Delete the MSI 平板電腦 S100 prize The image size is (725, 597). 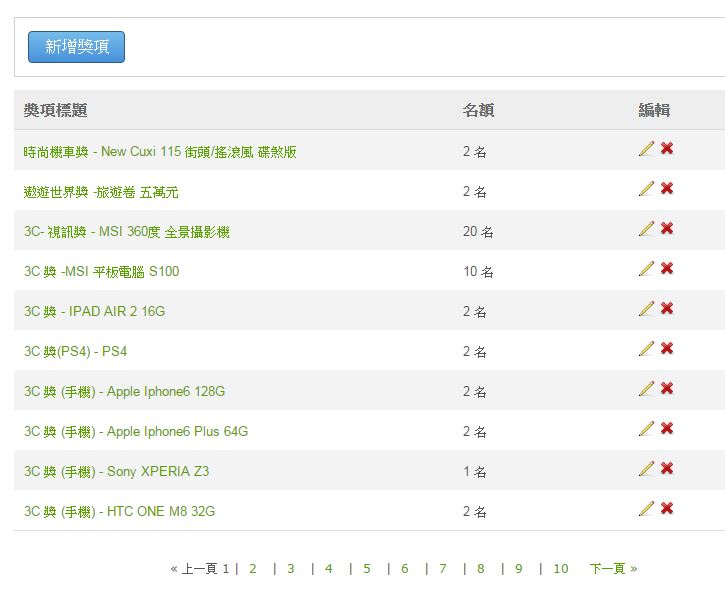667,268
